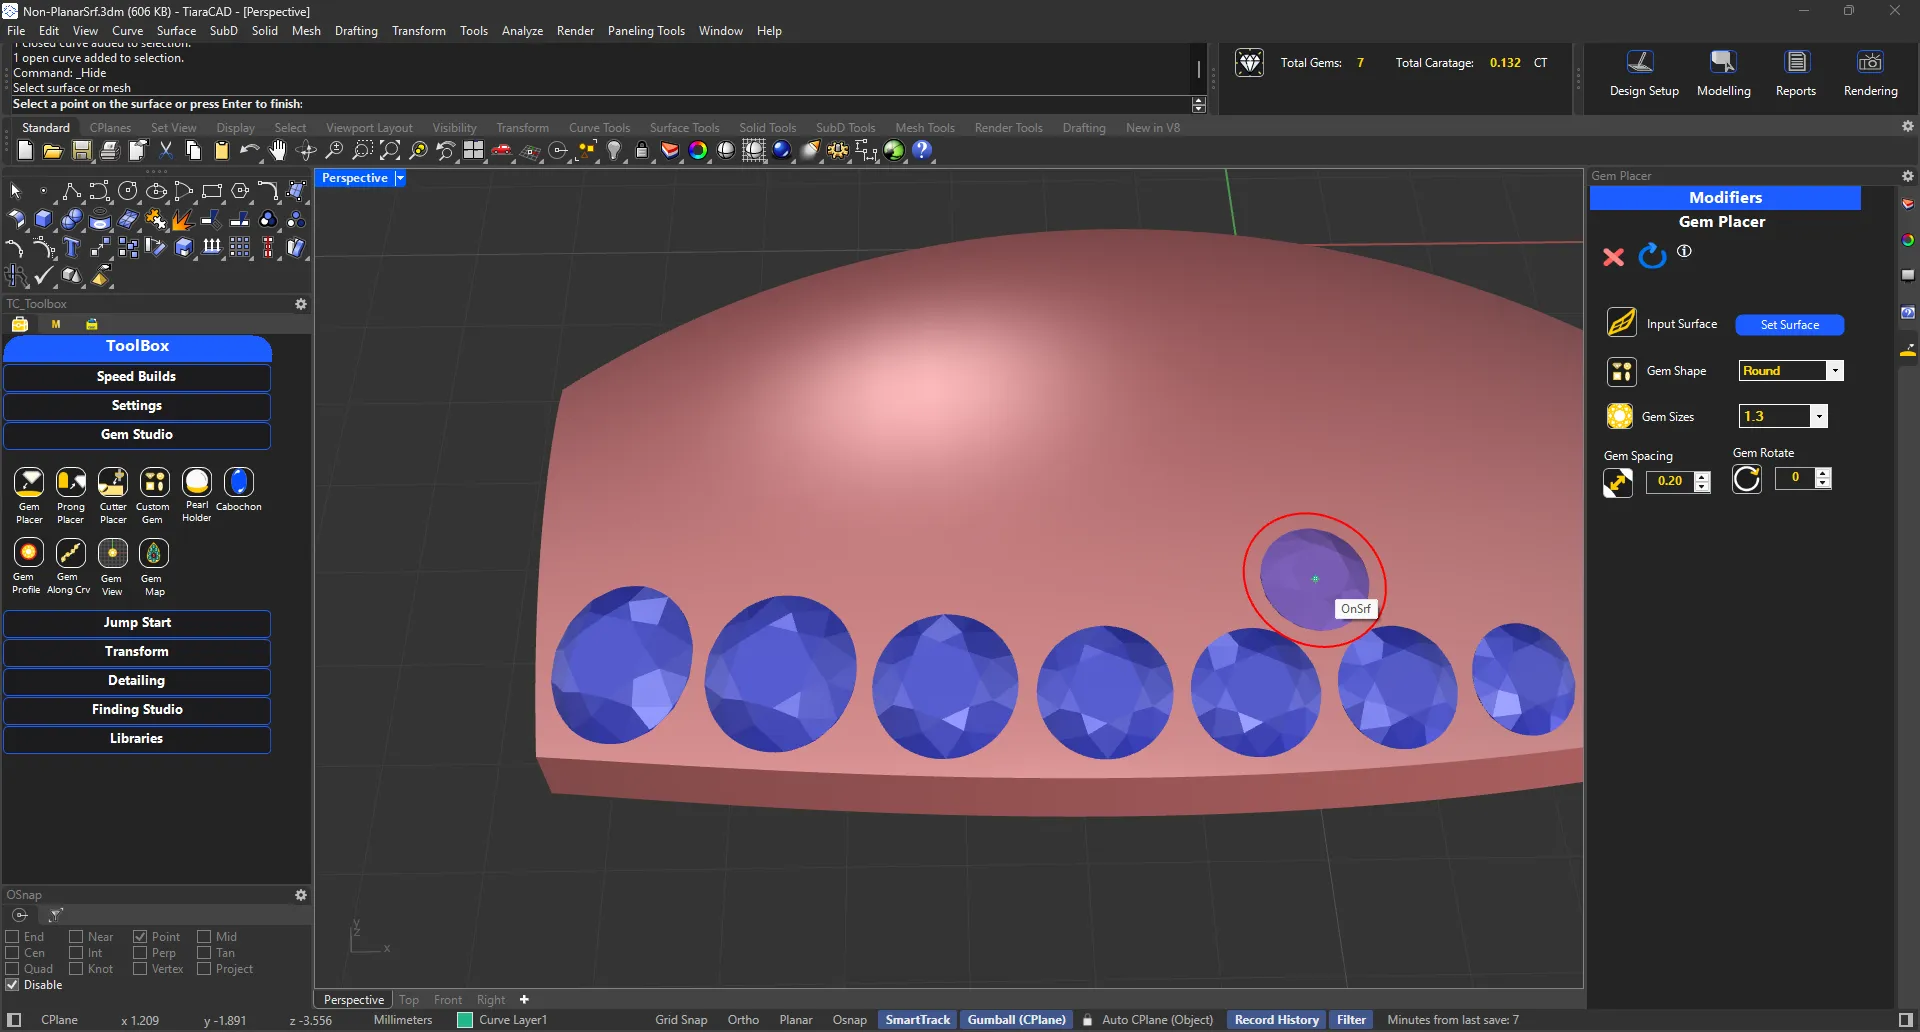Open the Gem Sizes dropdown
The height and width of the screenshot is (1032, 1920).
[x=1819, y=417]
